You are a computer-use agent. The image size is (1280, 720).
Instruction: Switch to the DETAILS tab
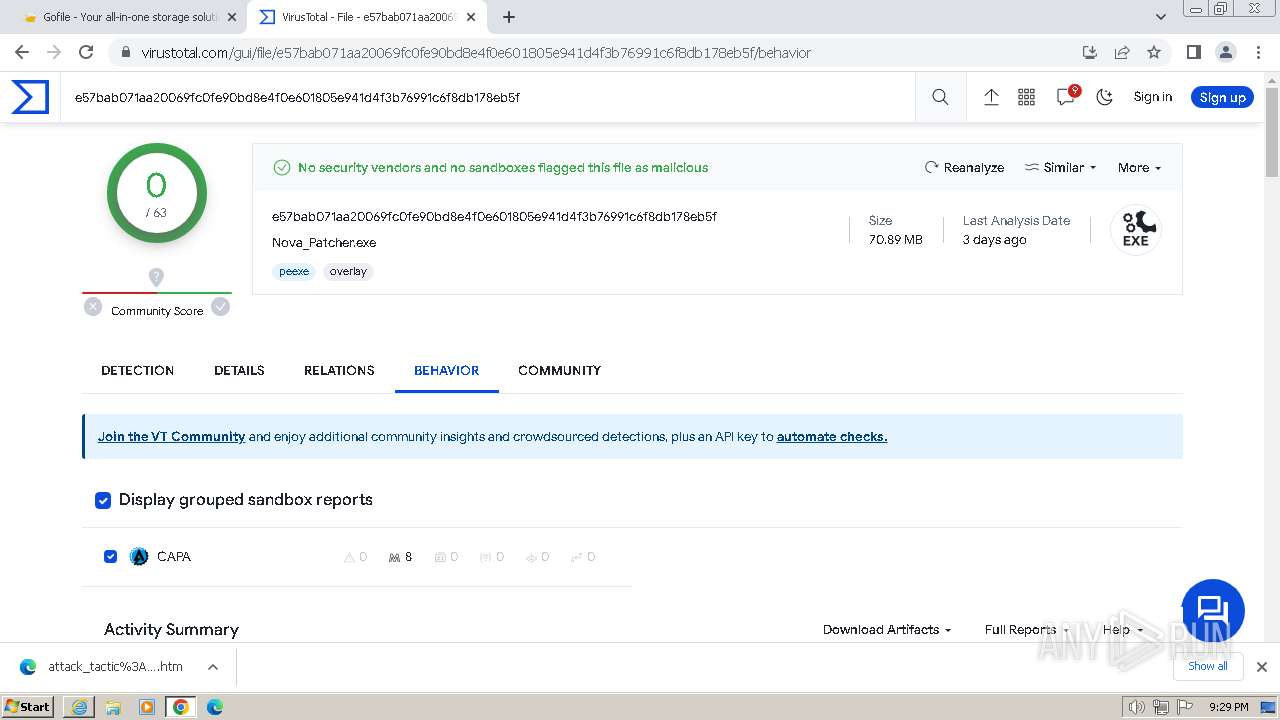239,370
